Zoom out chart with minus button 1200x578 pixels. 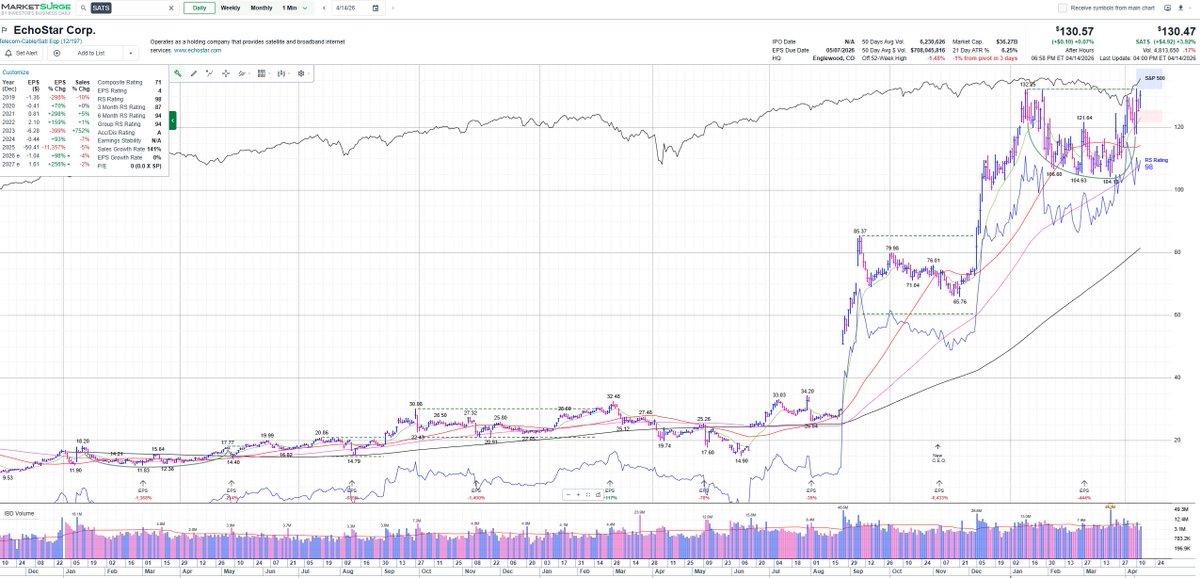point(569,495)
